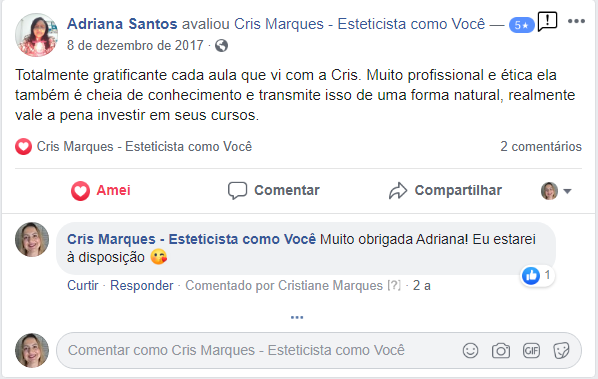Click the blue like reaction badge on comment
The height and width of the screenshot is (379, 598).
[537, 275]
